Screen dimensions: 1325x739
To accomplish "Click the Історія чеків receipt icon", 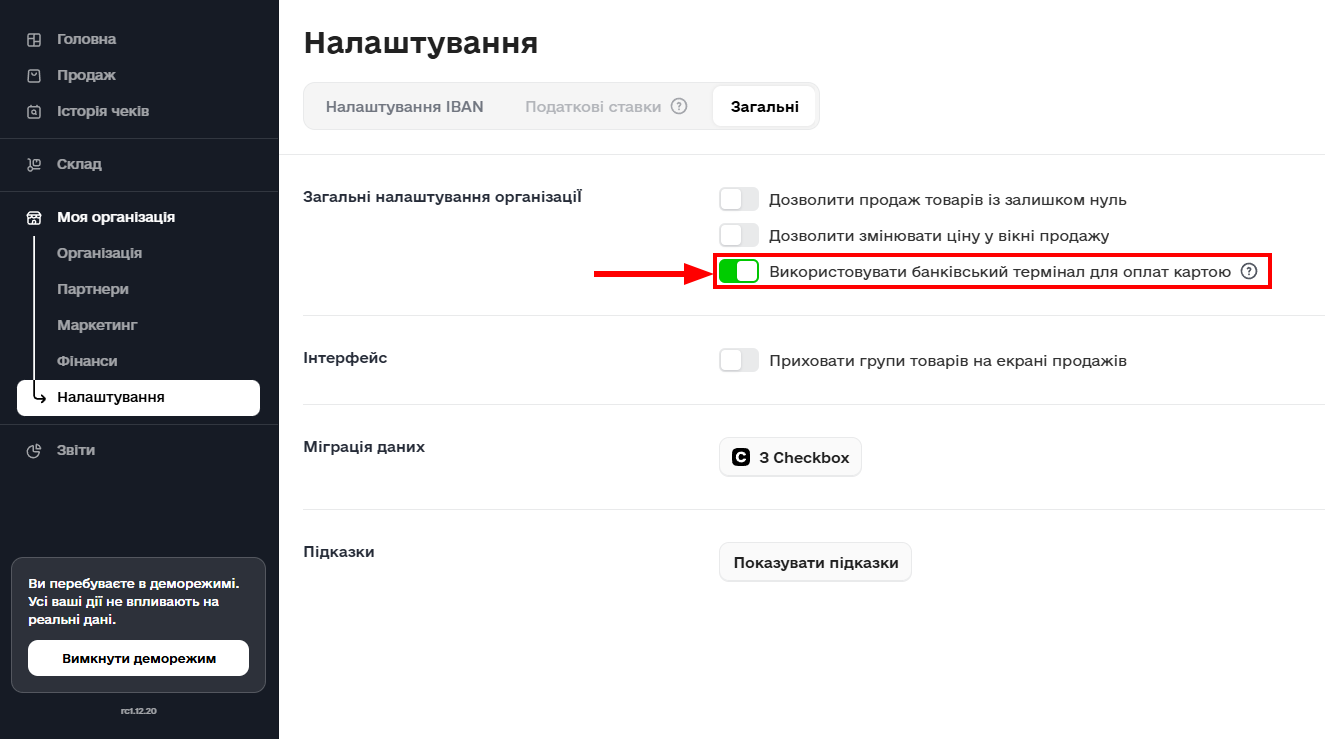I will pyautogui.click(x=34, y=112).
